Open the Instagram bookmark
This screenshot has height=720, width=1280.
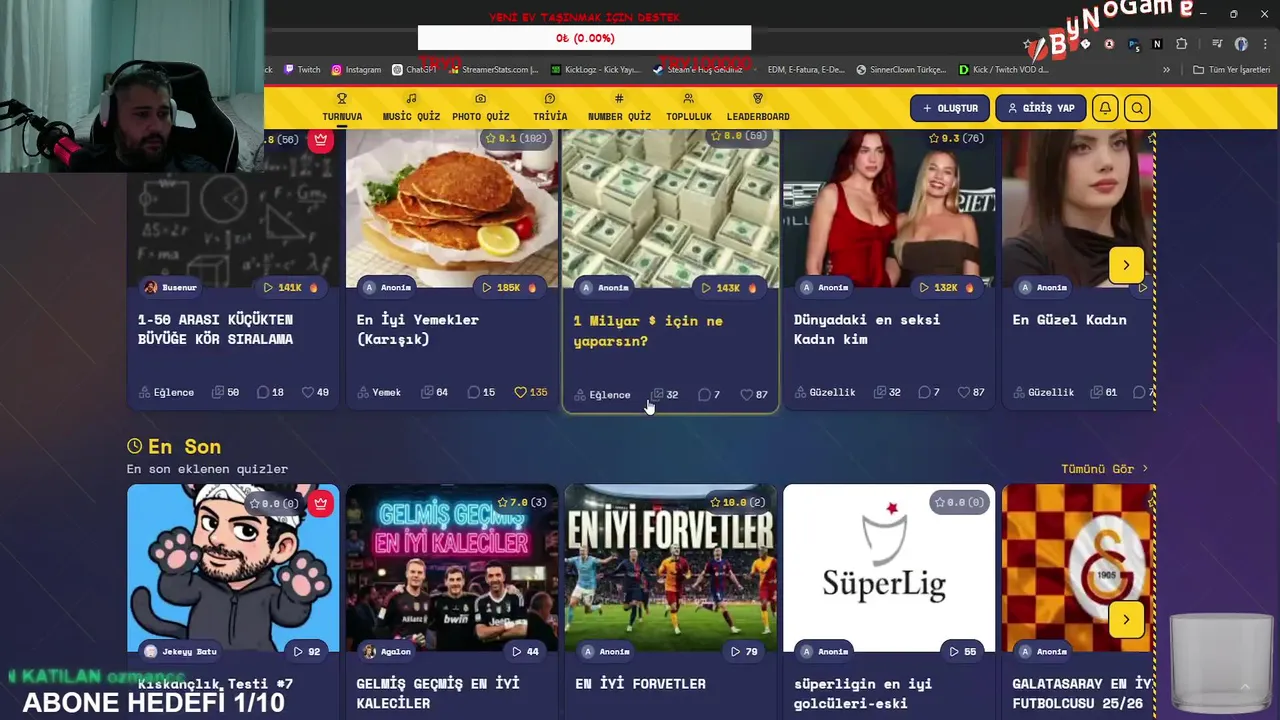point(356,70)
